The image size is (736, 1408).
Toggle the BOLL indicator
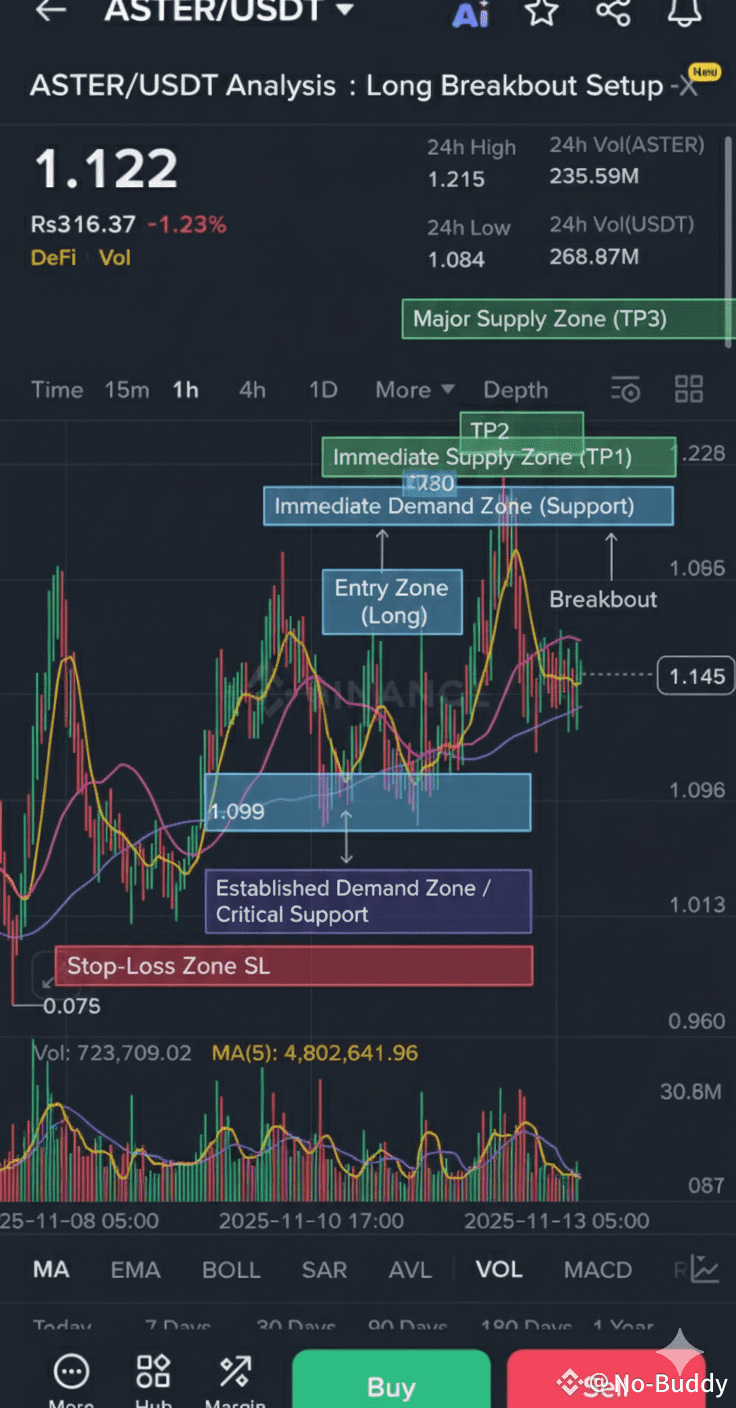point(231,1270)
